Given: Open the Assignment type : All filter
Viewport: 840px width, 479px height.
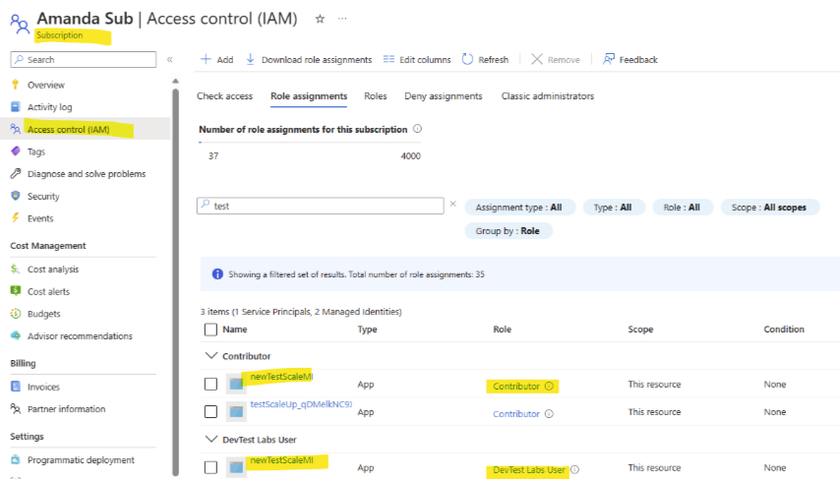Looking at the screenshot, I should tap(520, 207).
